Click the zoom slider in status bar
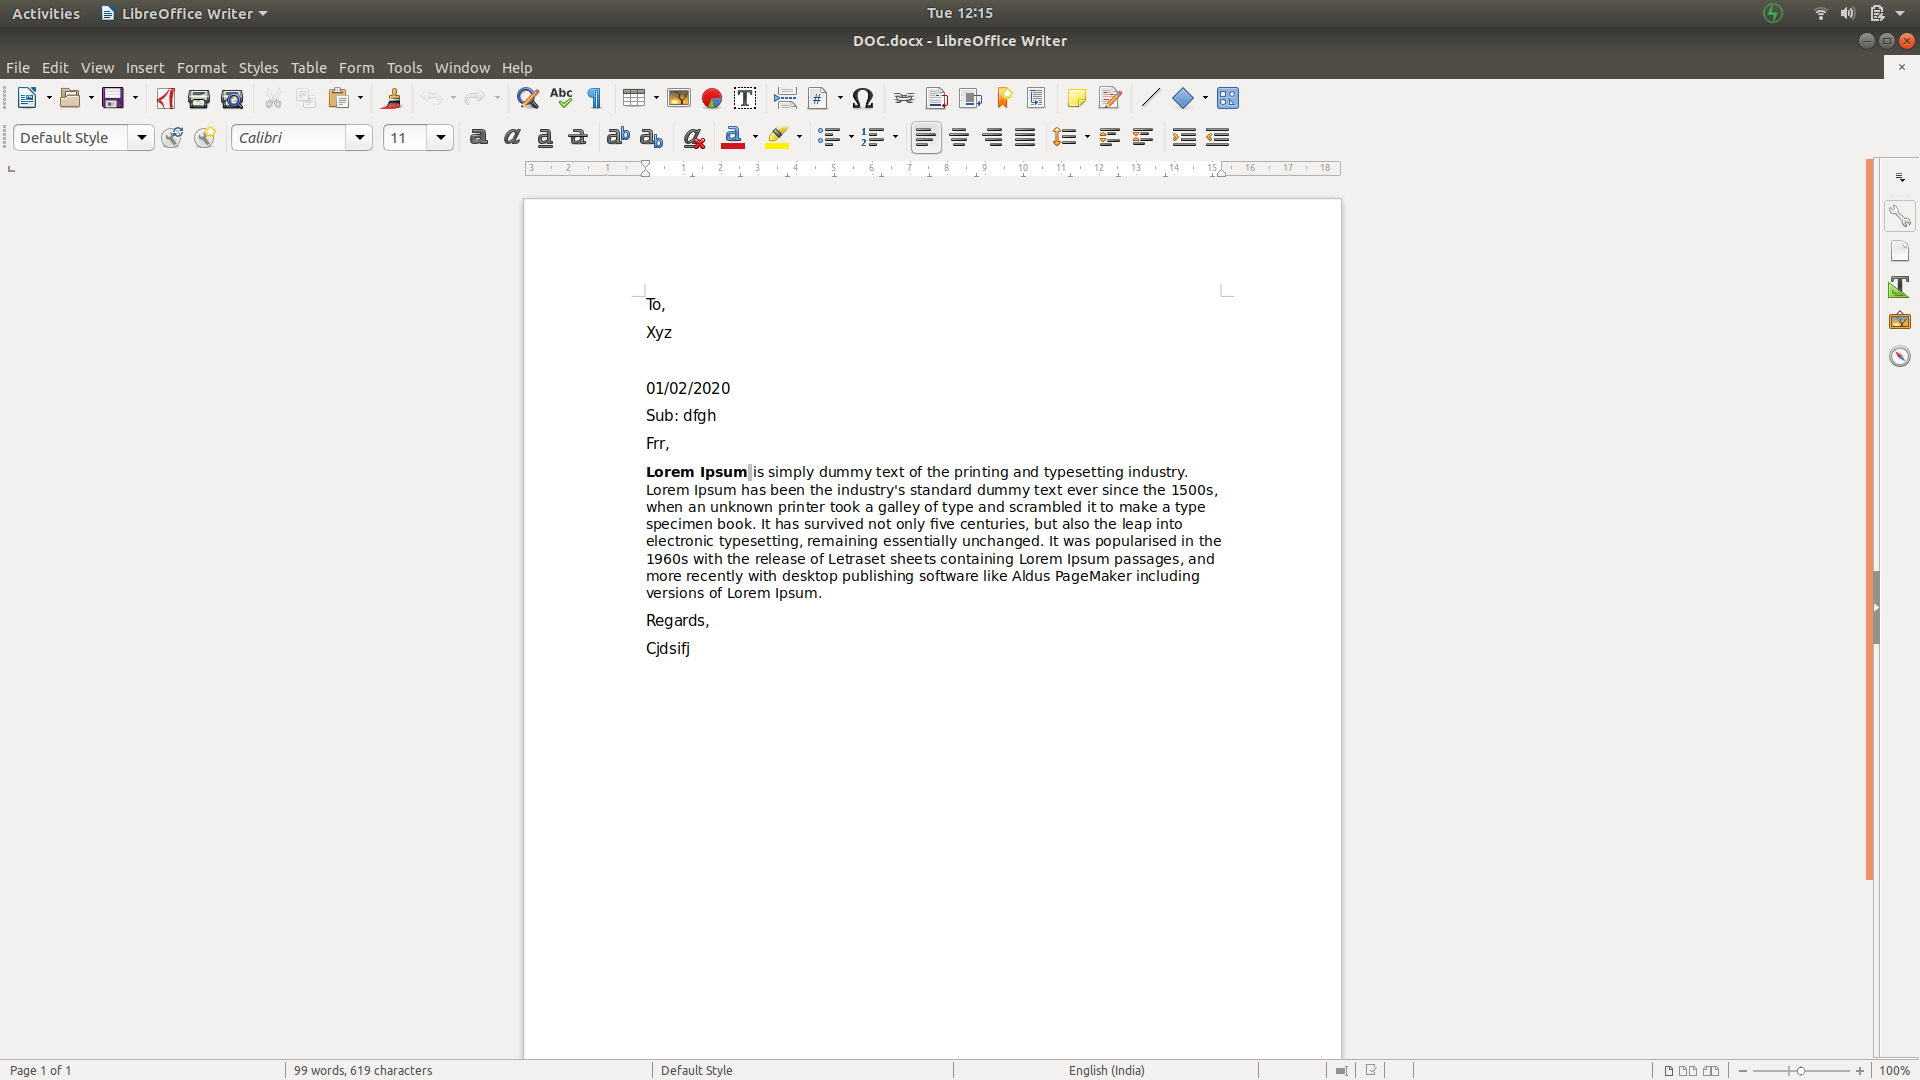 pyautogui.click(x=1800, y=1070)
